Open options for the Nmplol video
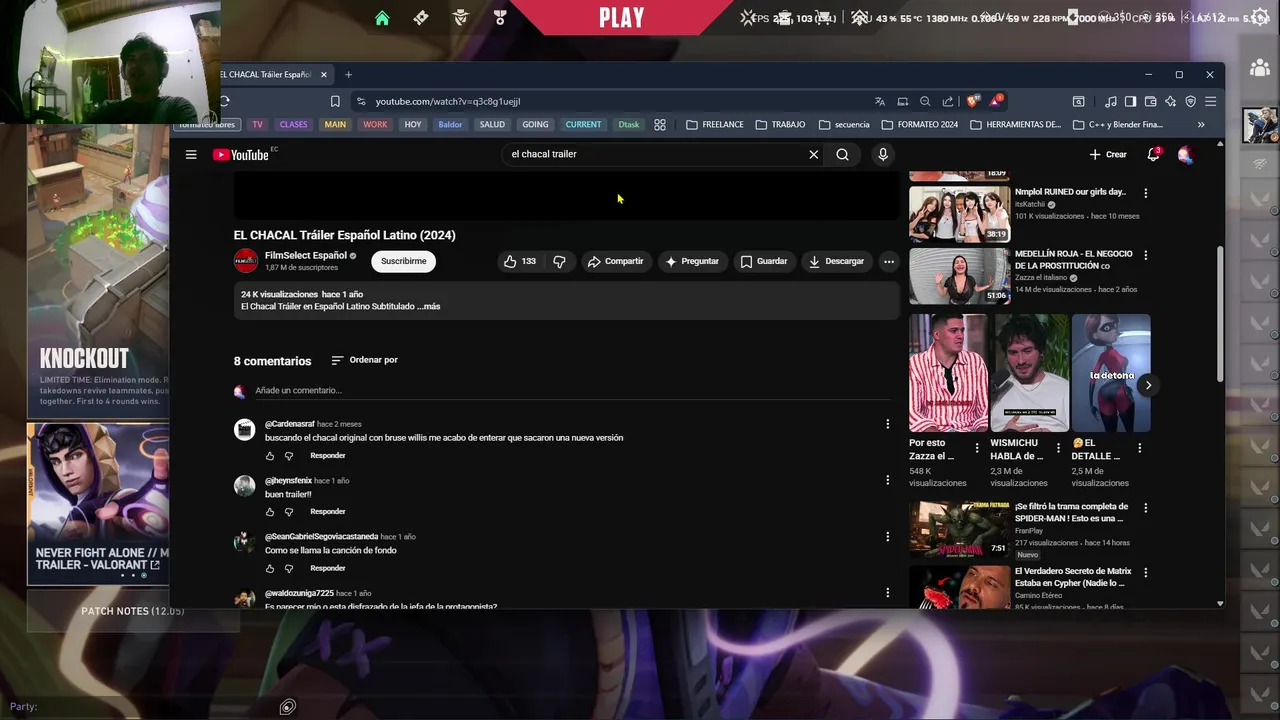This screenshot has height=720, width=1280. click(x=1146, y=193)
